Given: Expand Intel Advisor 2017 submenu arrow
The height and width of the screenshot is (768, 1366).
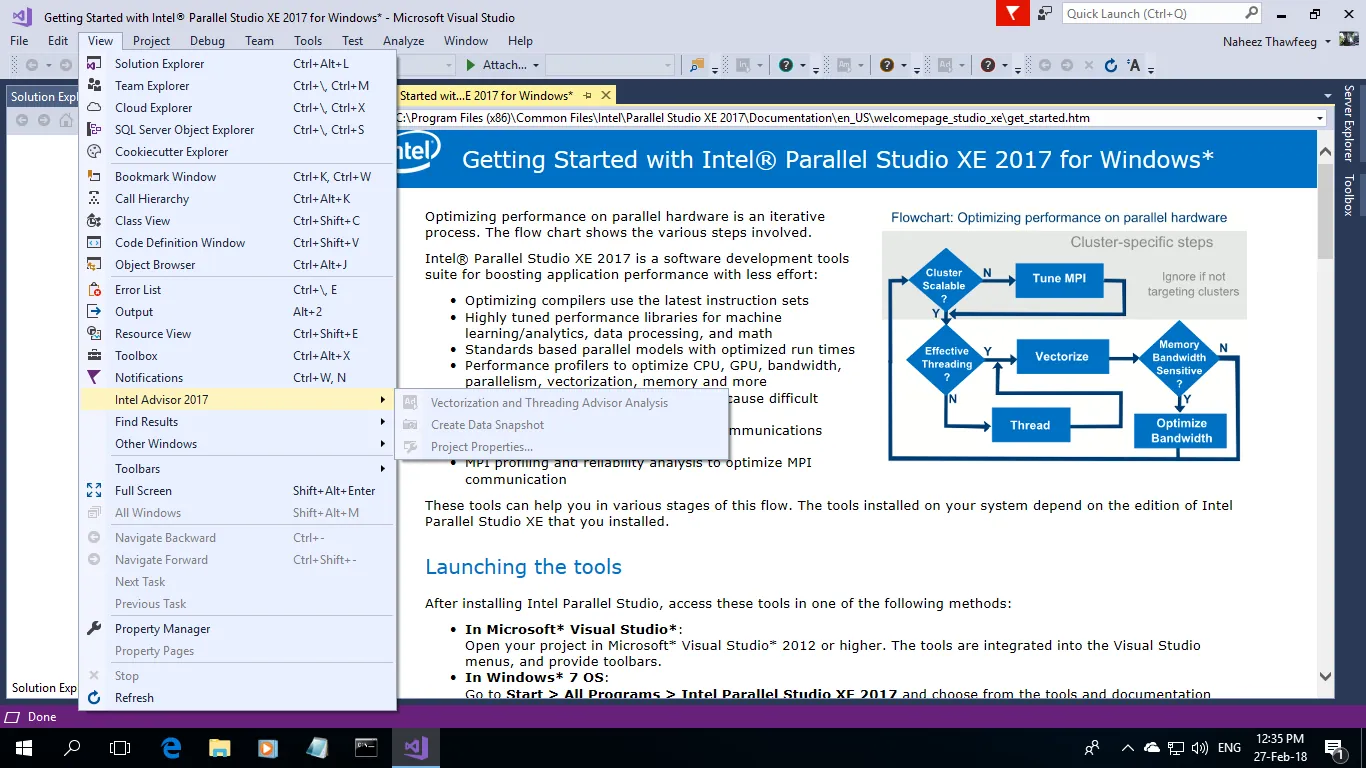Looking at the screenshot, I should (383, 399).
